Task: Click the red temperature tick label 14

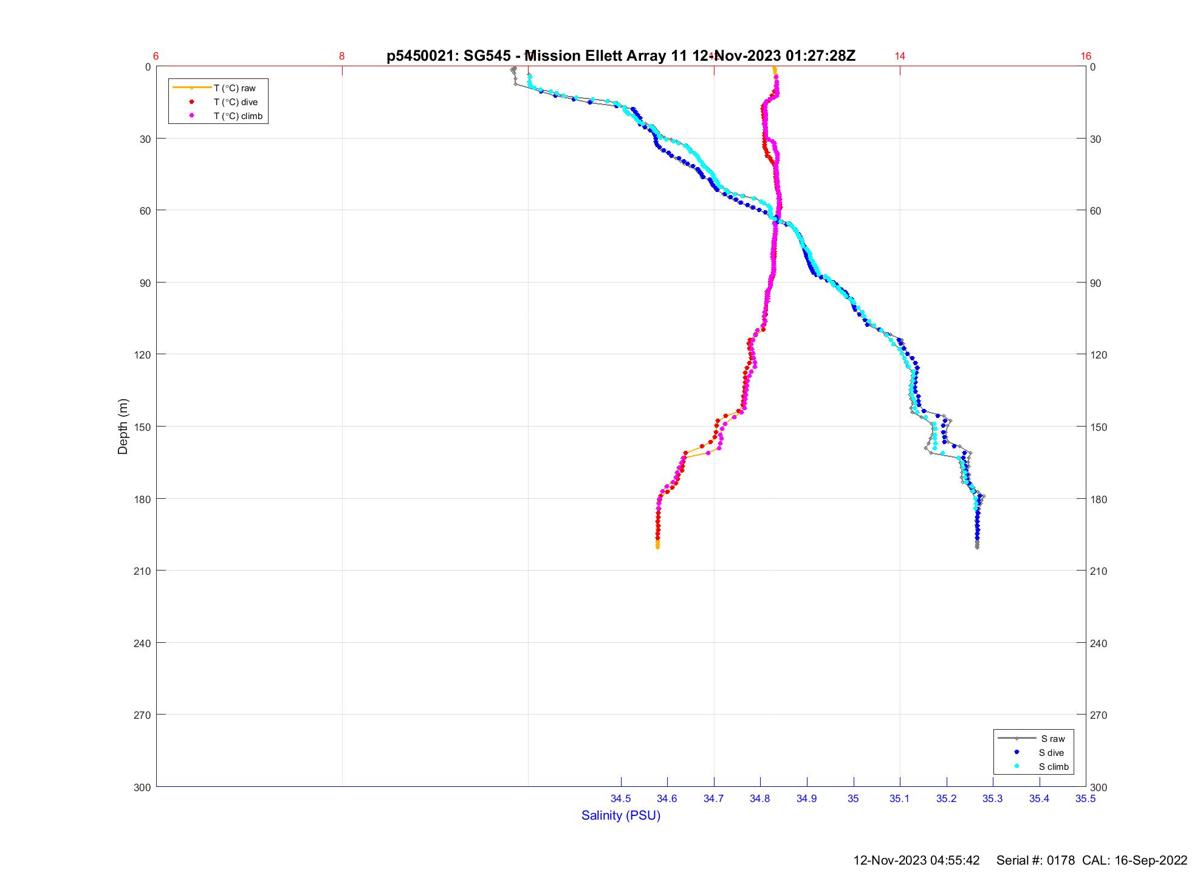Action: [900, 56]
